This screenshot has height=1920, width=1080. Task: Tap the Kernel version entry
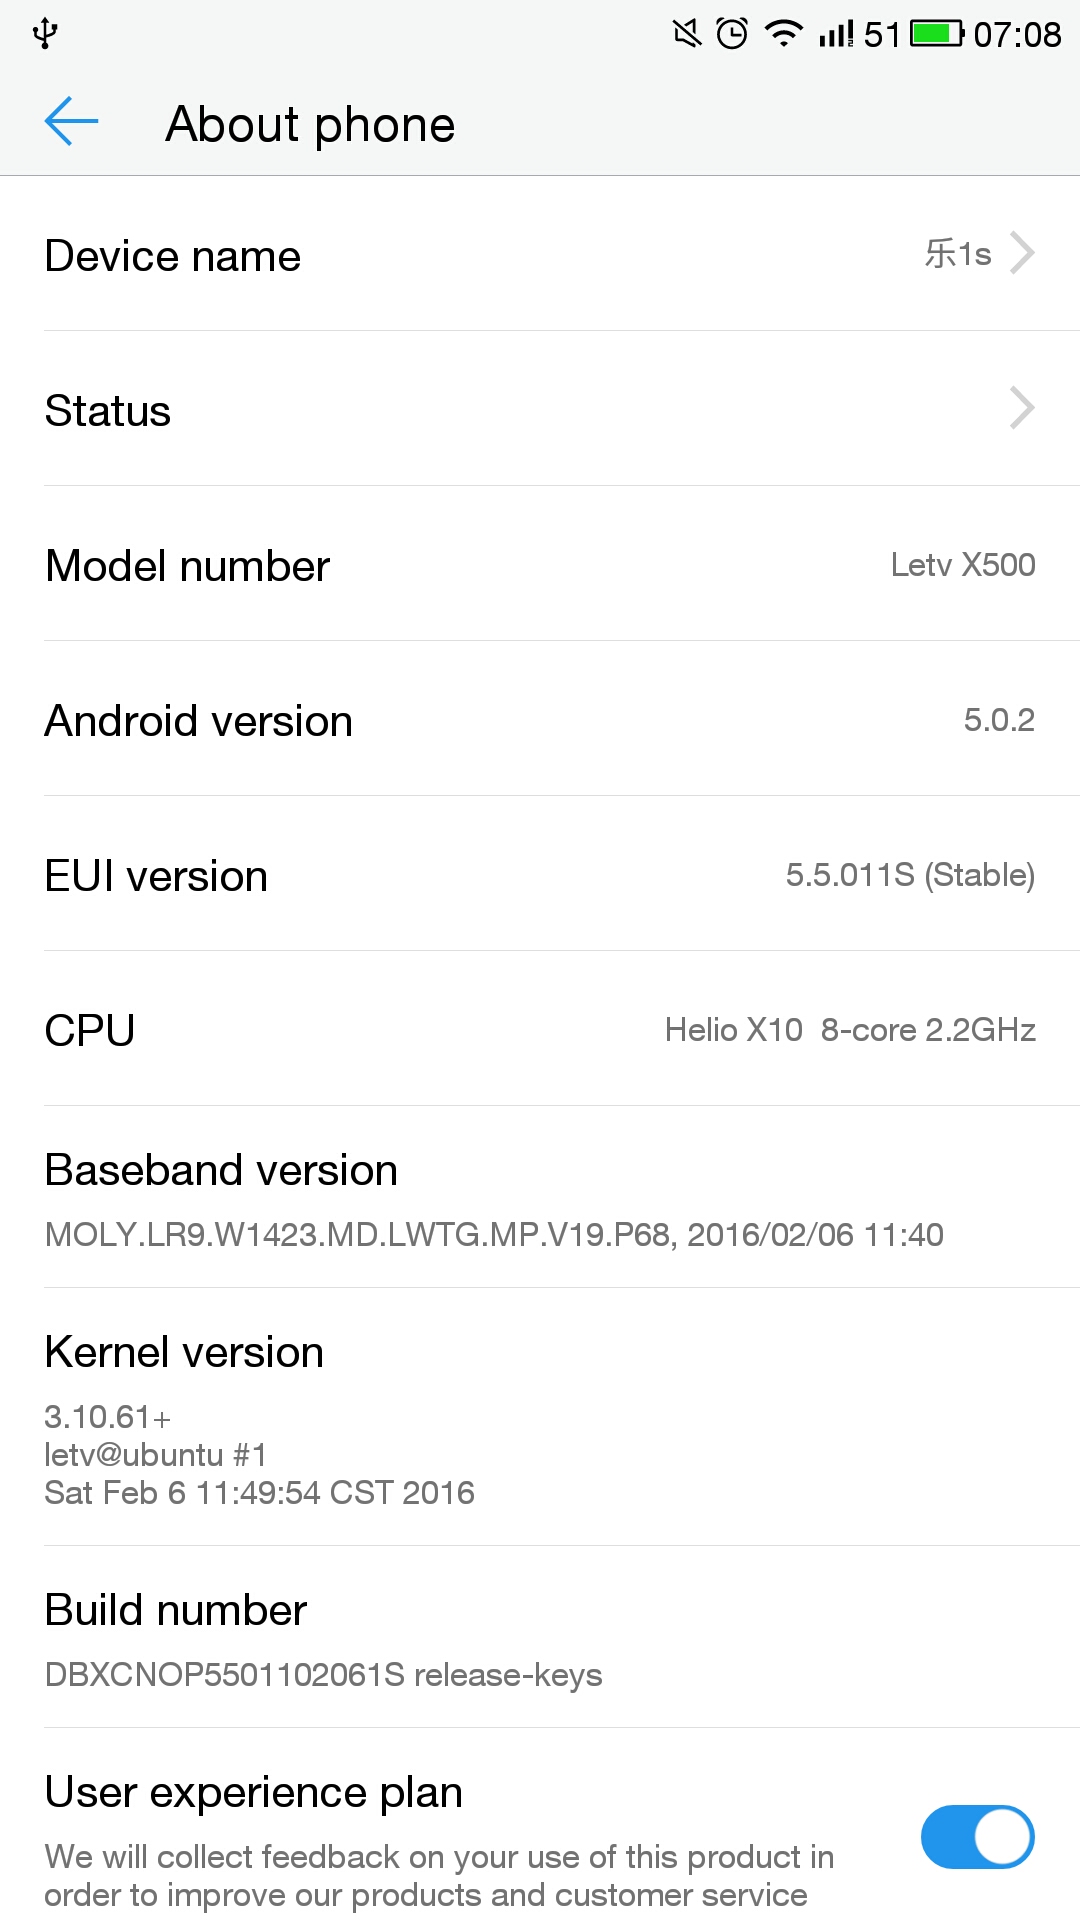[540, 1418]
